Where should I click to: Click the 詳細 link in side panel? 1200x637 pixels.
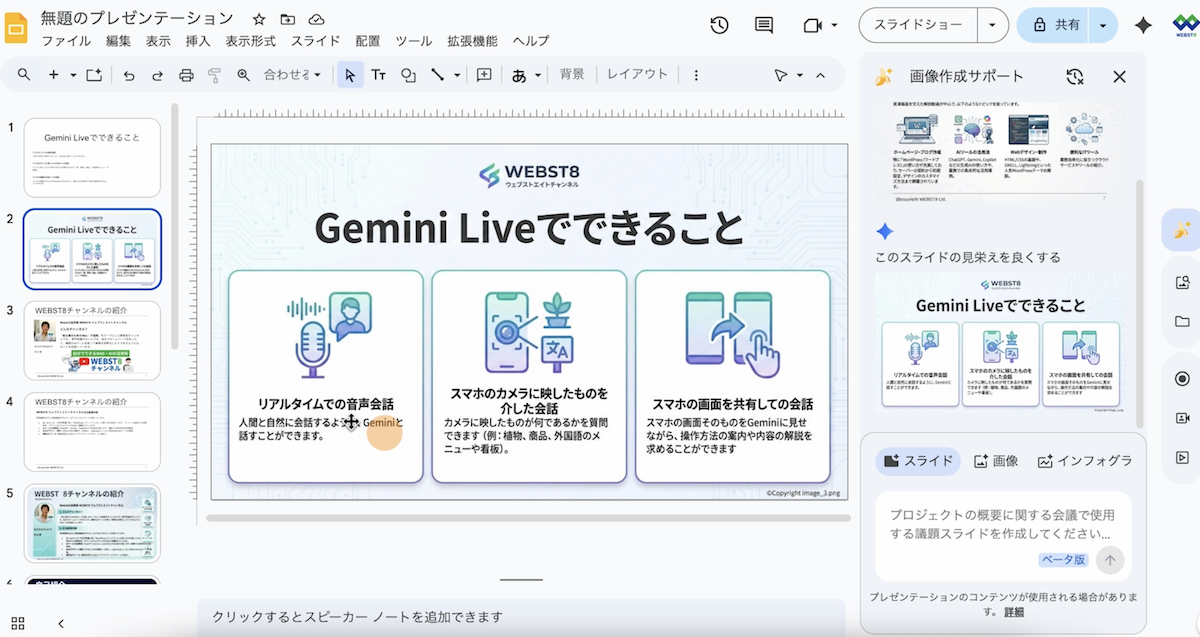pyautogui.click(x=1014, y=612)
